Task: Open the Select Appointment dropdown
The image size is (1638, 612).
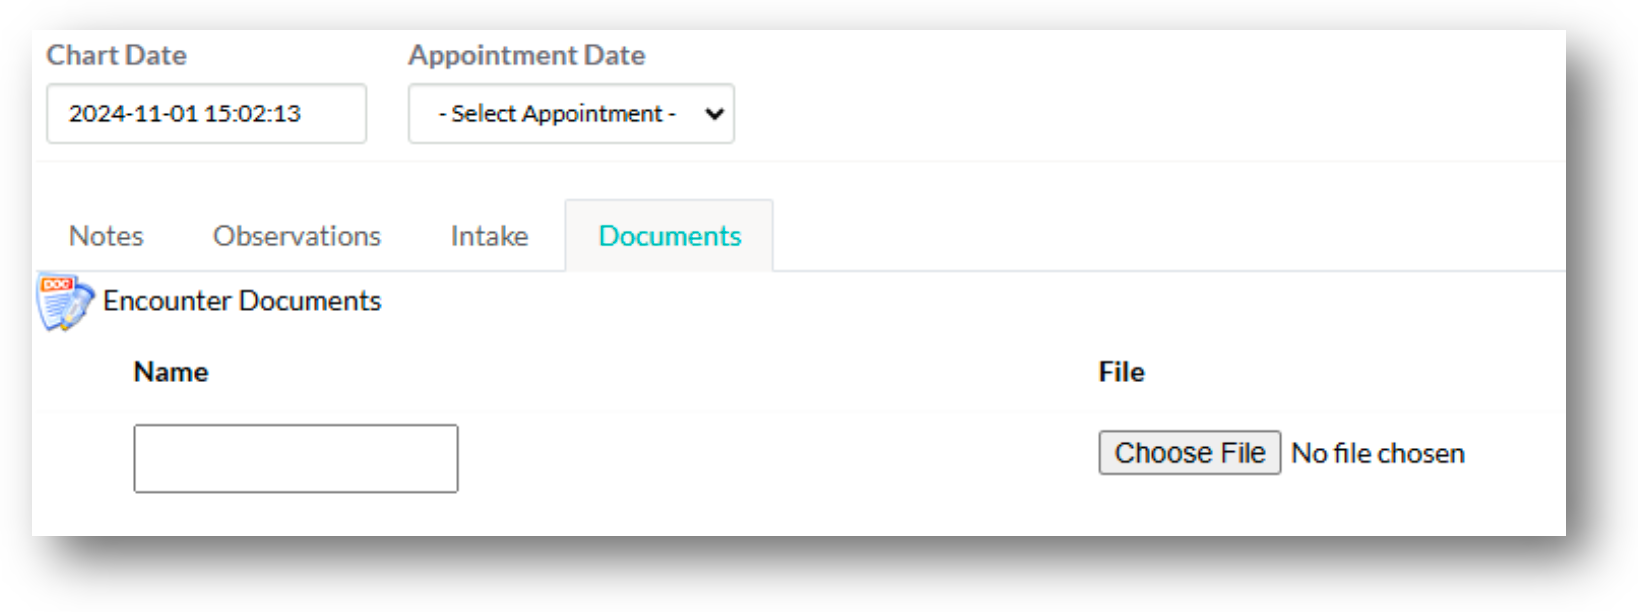Action: (570, 114)
